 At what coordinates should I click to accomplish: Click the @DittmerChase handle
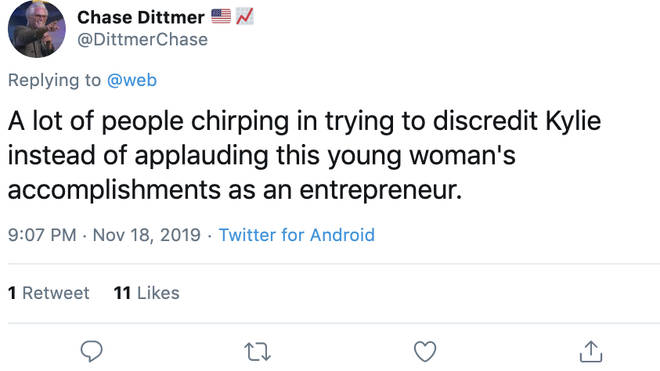(x=142, y=40)
